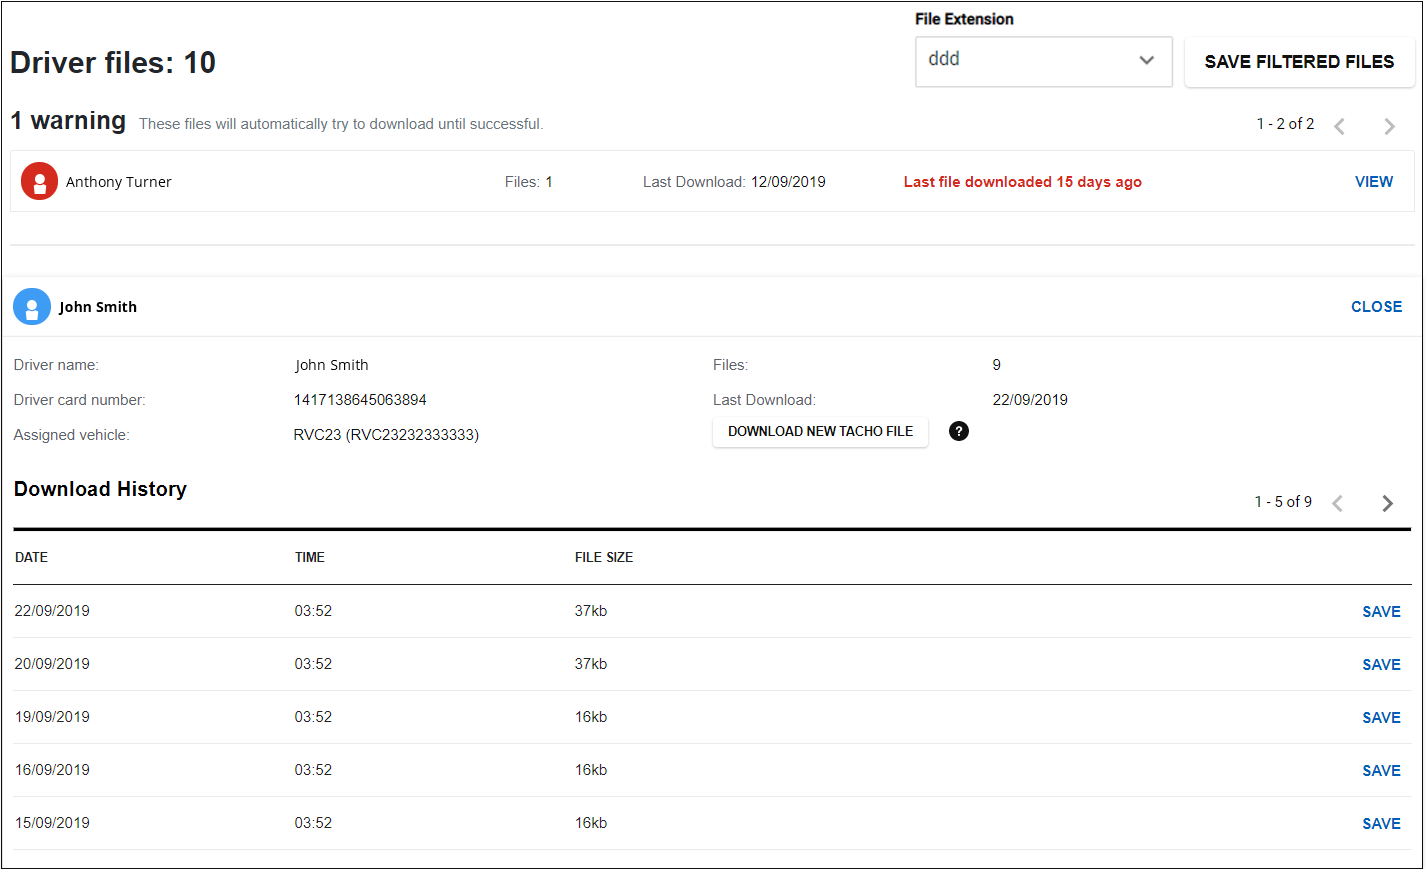Click the DATE column header
The width and height of the screenshot is (1426, 869).
point(31,557)
